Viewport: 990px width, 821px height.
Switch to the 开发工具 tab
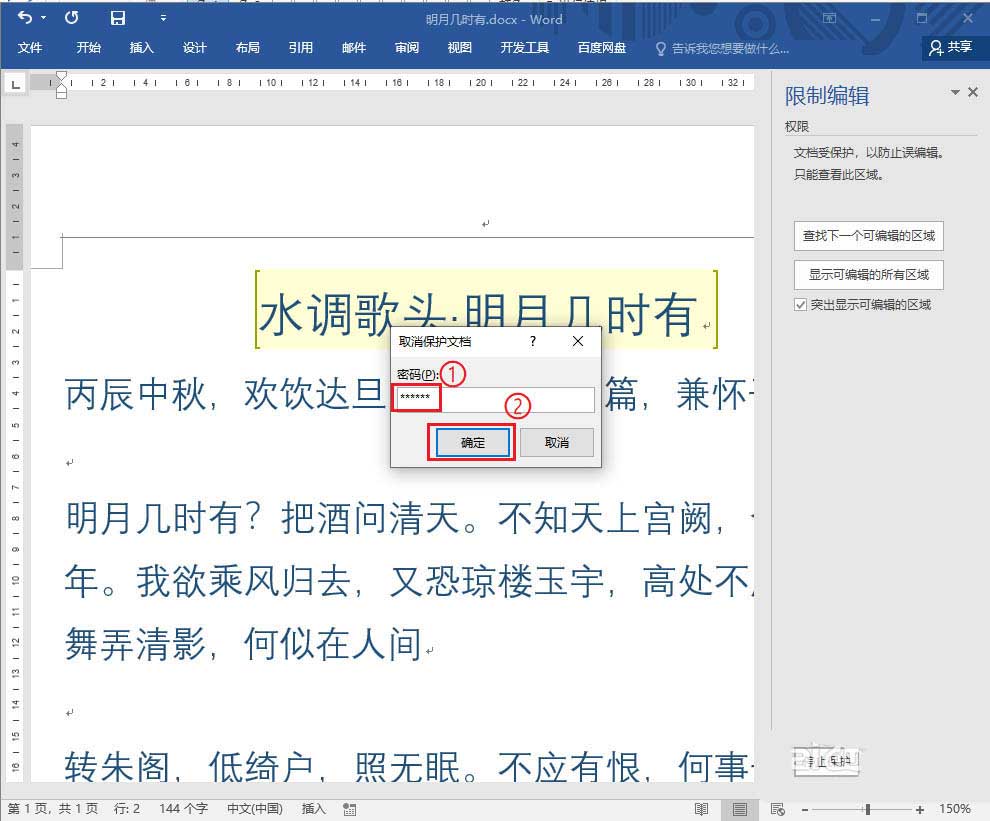524,47
